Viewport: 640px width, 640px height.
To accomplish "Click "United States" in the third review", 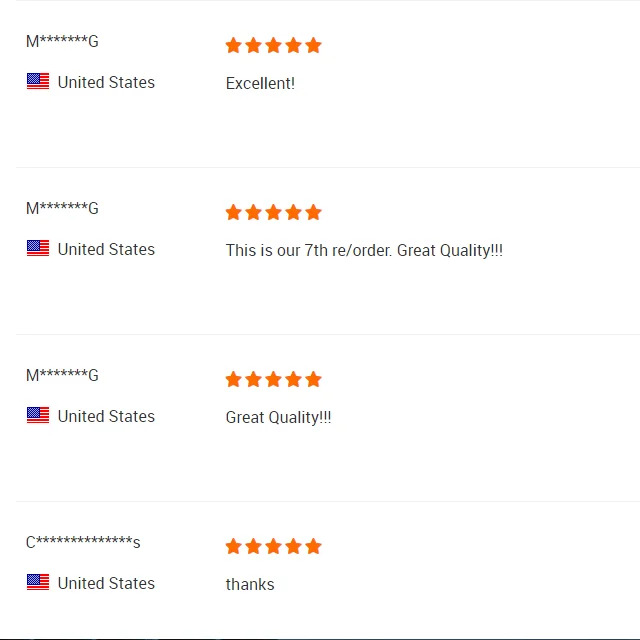I will tap(106, 416).
